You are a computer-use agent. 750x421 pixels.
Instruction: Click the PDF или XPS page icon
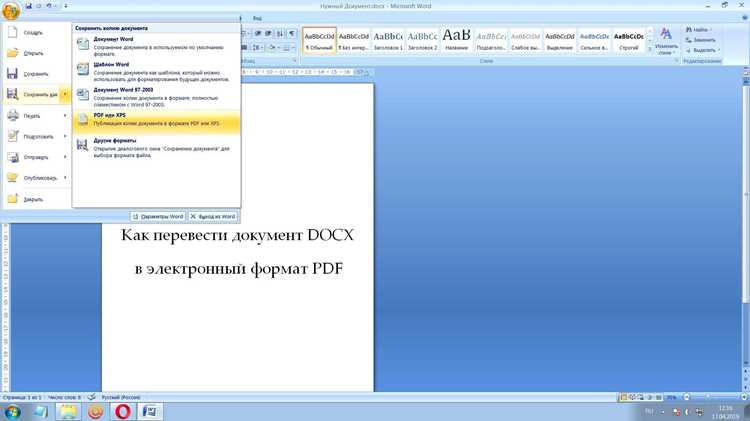coord(83,120)
